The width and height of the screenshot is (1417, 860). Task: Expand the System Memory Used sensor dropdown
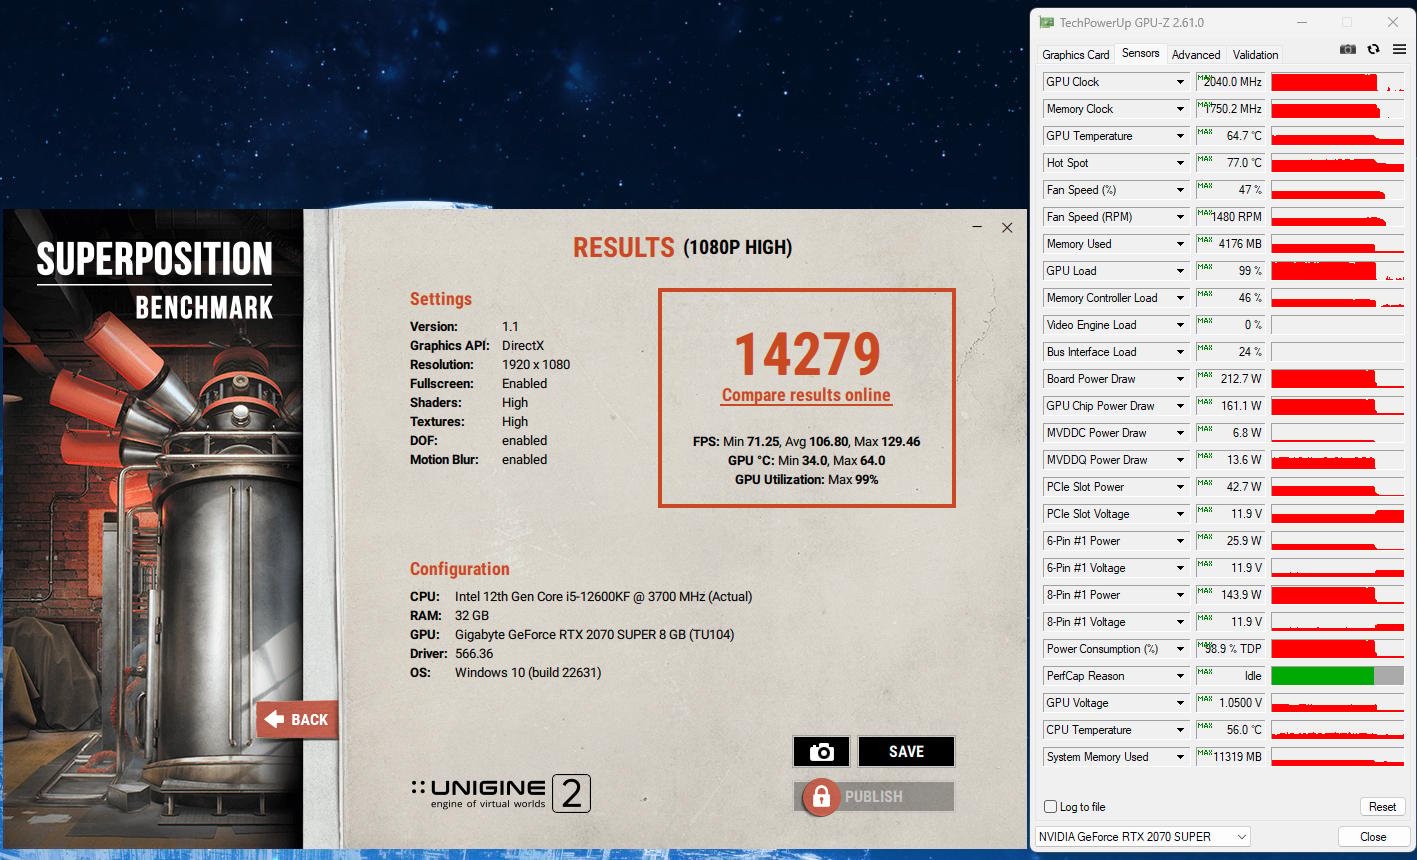1180,757
